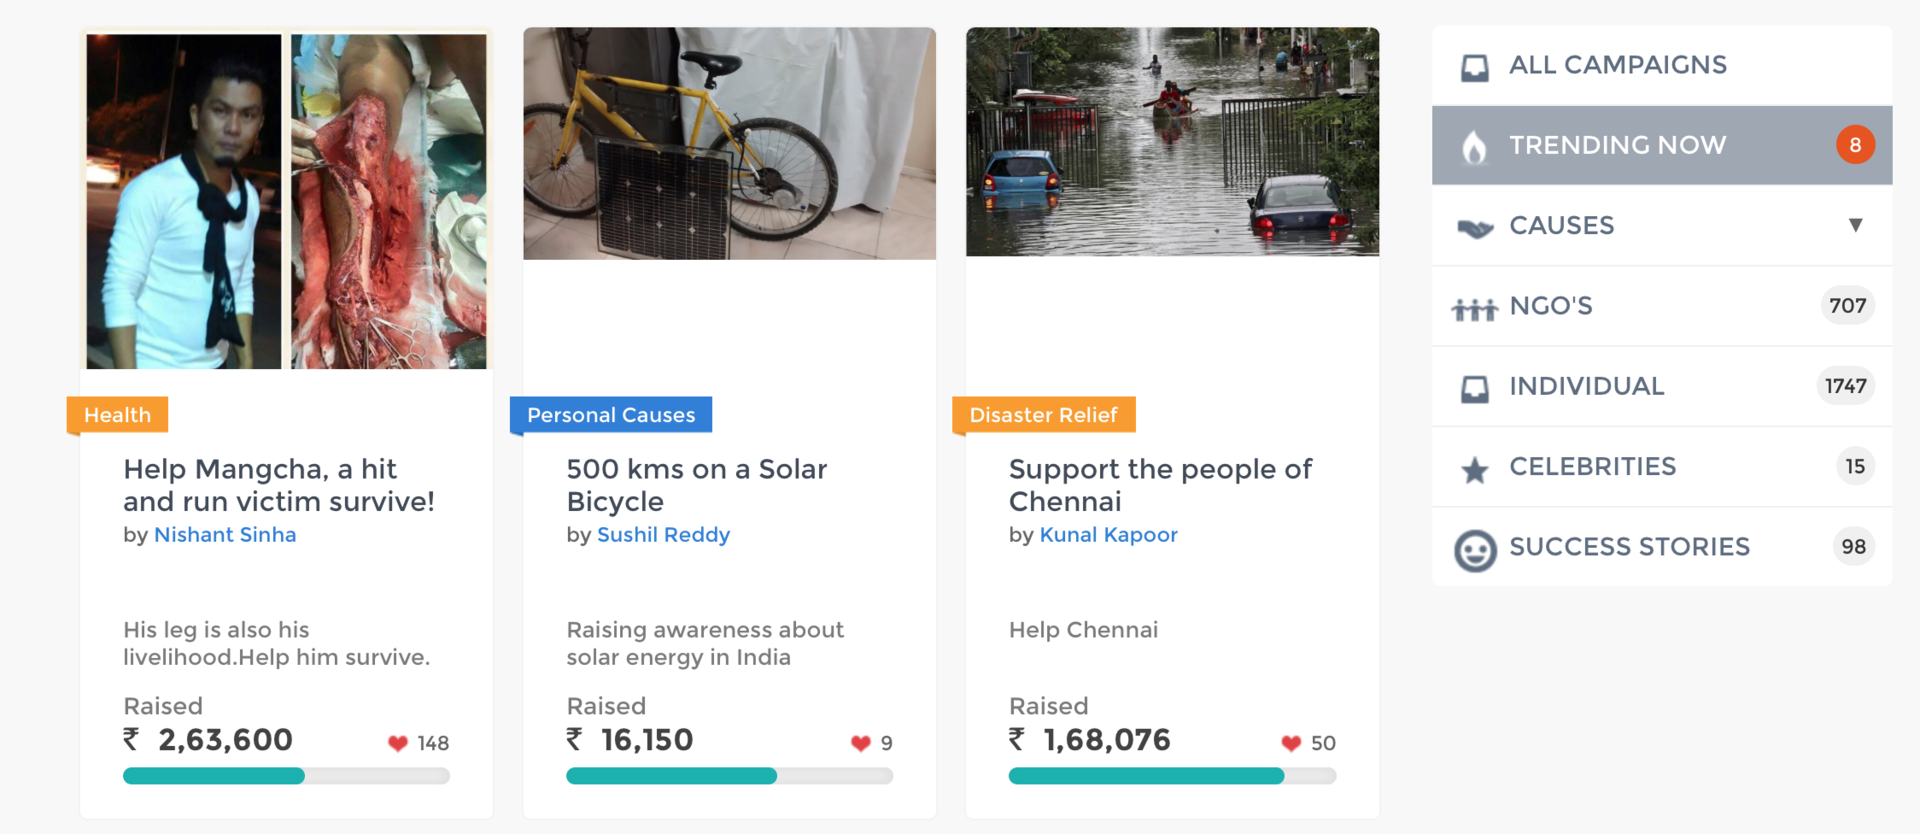Image resolution: width=1920 pixels, height=834 pixels.
Task: Click the heart icon on Mangcha campaign
Action: [398, 743]
